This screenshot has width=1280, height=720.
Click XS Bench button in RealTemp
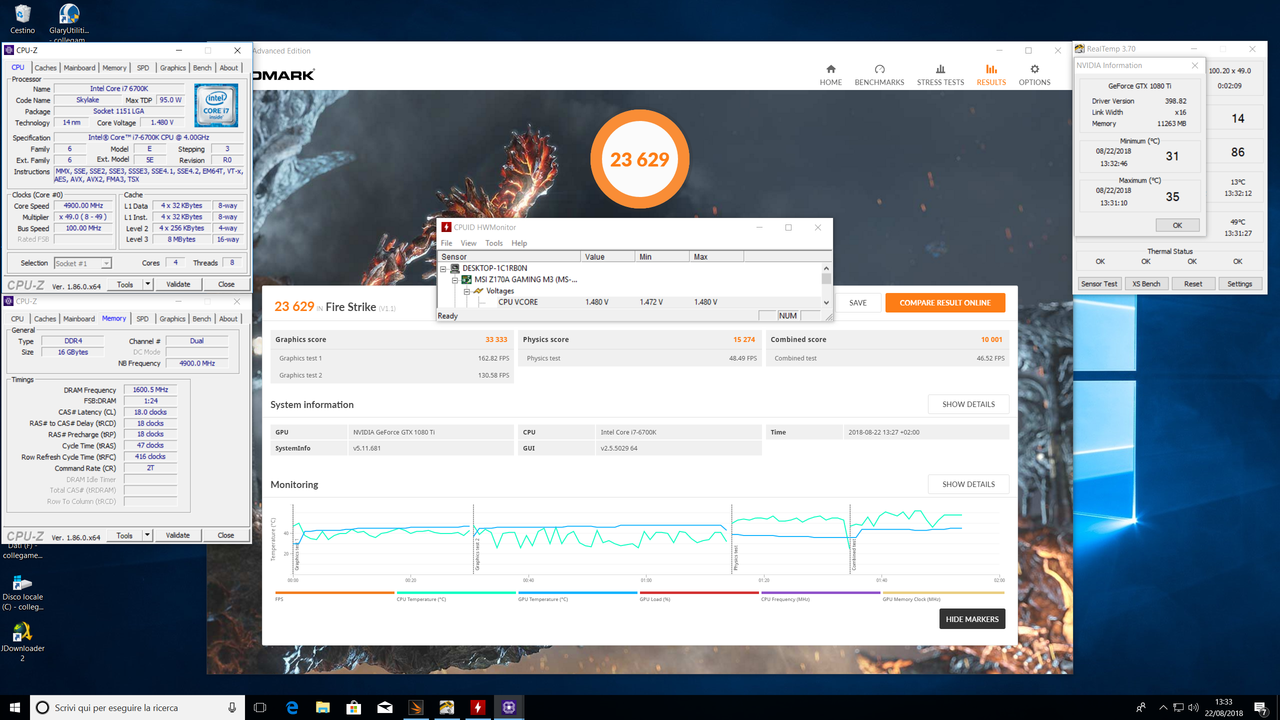point(1146,284)
